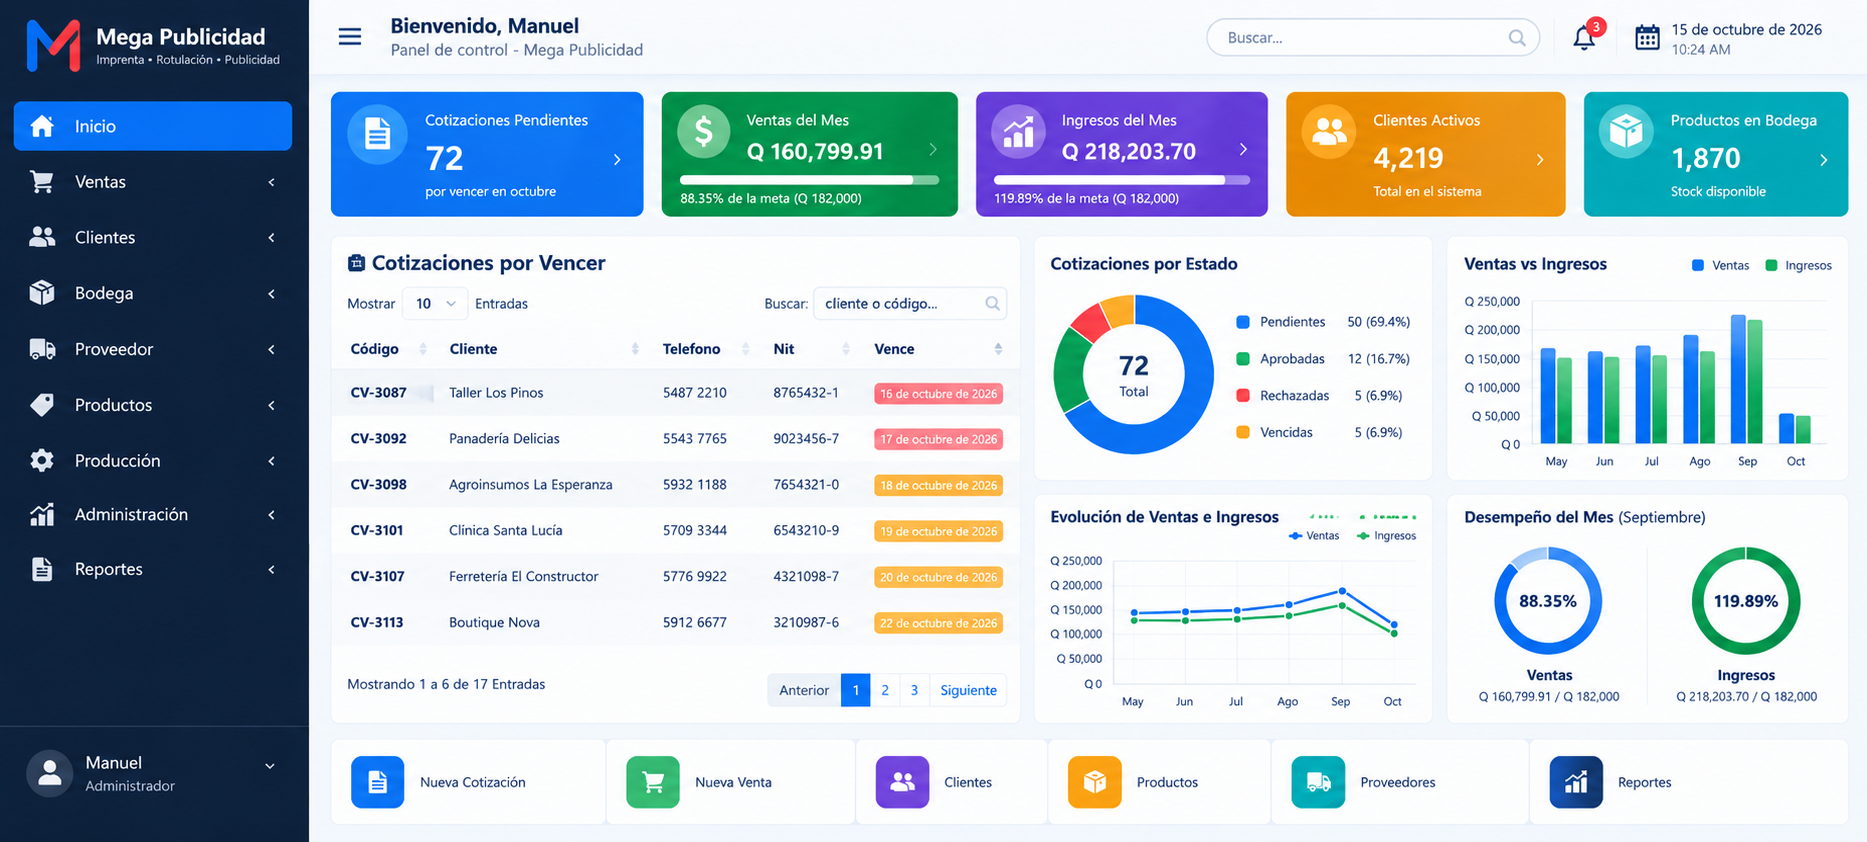Open Reportes in the sidebar
Image resolution: width=1867 pixels, height=842 pixels.
click(153, 569)
